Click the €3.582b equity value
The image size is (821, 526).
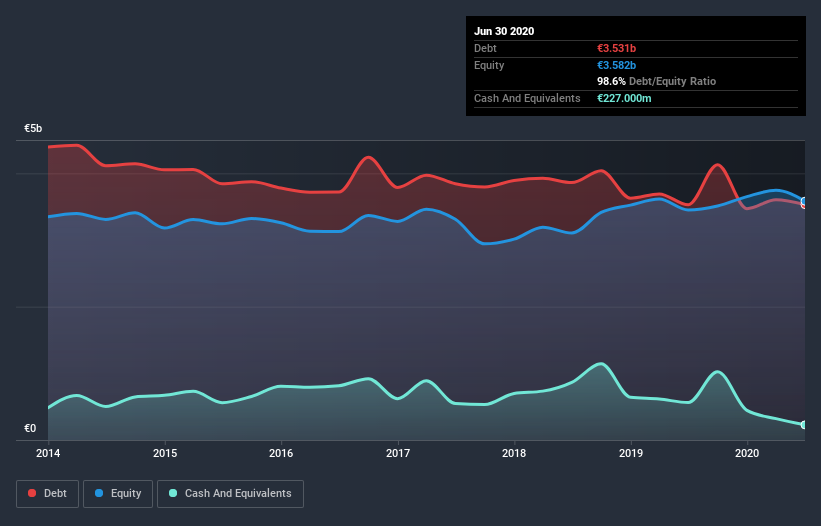[x=616, y=65]
